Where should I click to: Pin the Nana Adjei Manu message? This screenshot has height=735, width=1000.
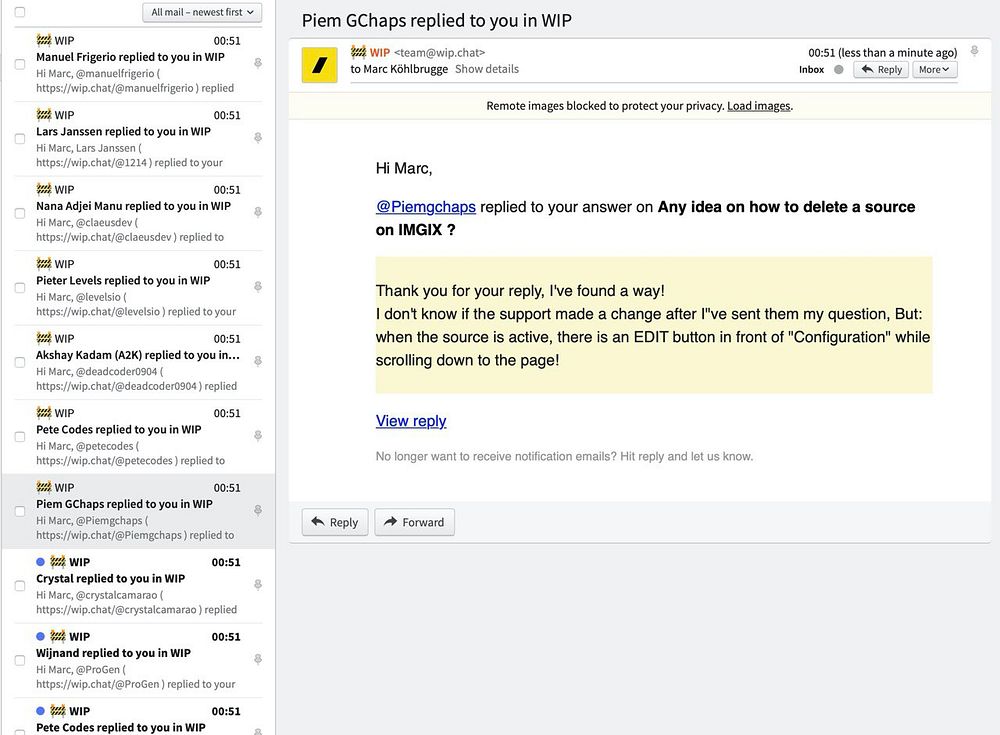(258, 212)
